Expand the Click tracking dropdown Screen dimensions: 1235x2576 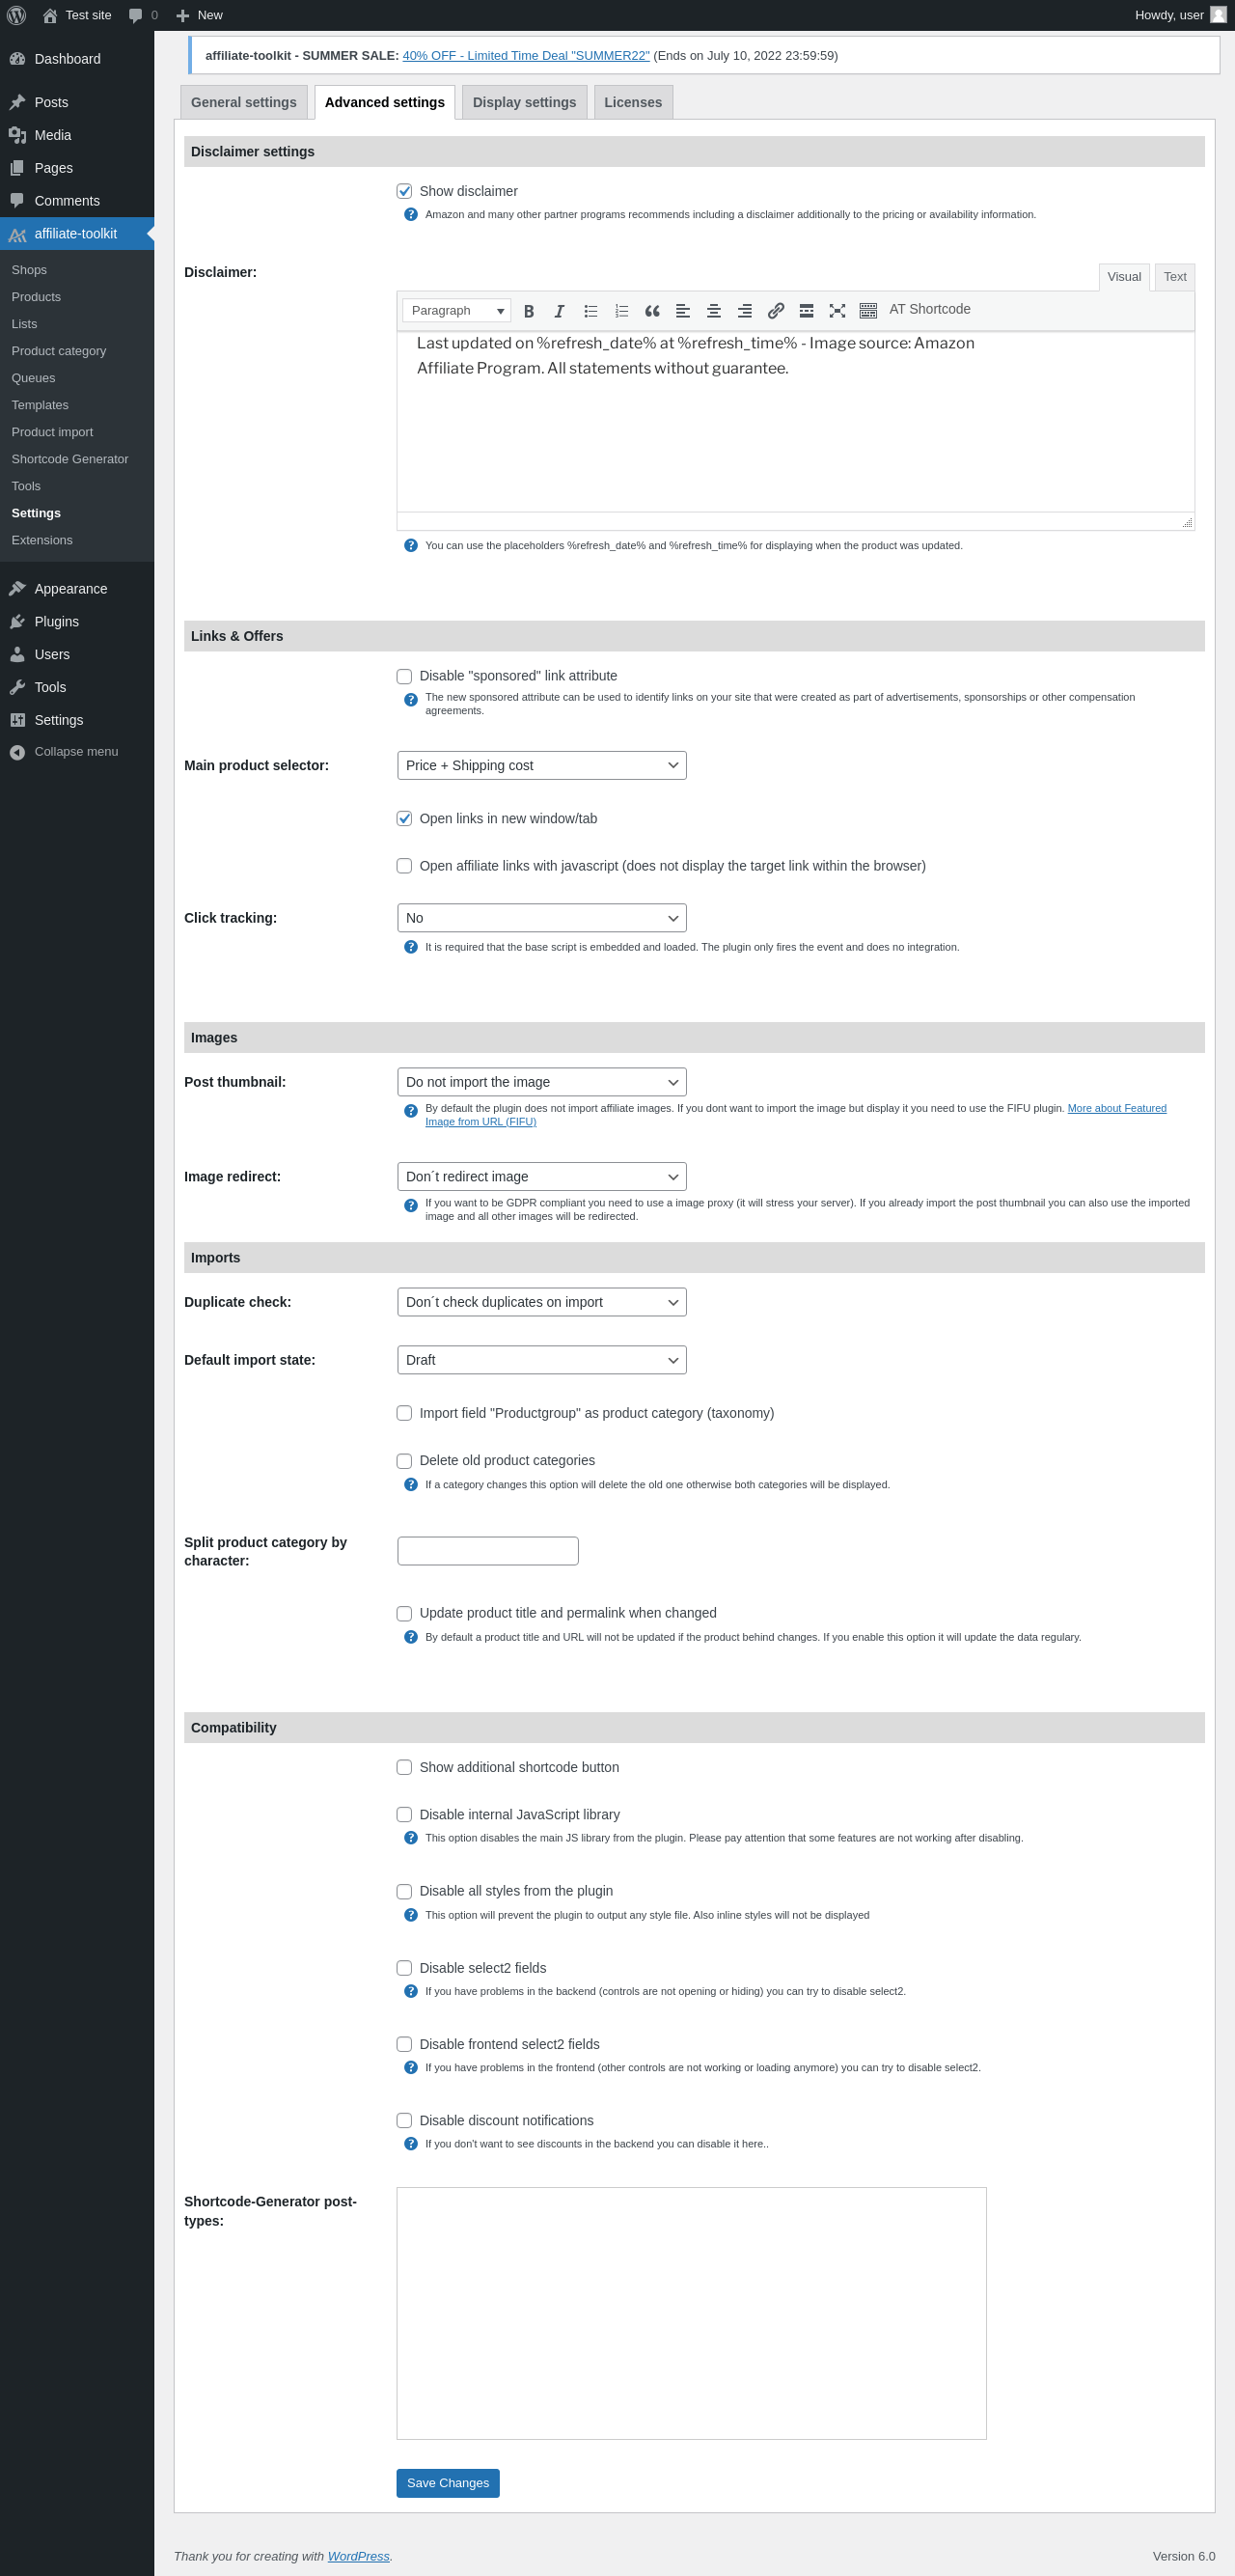point(541,918)
